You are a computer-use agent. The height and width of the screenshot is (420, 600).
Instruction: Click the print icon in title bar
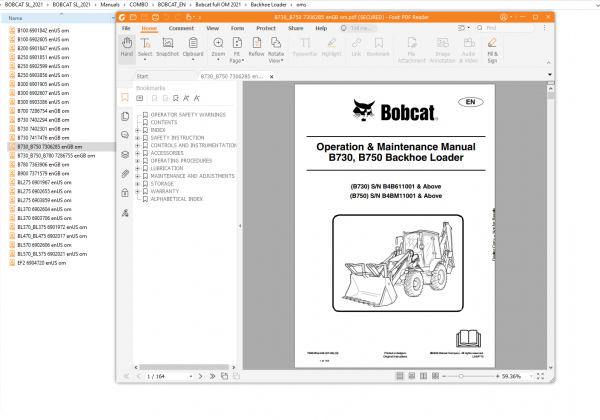click(x=155, y=17)
